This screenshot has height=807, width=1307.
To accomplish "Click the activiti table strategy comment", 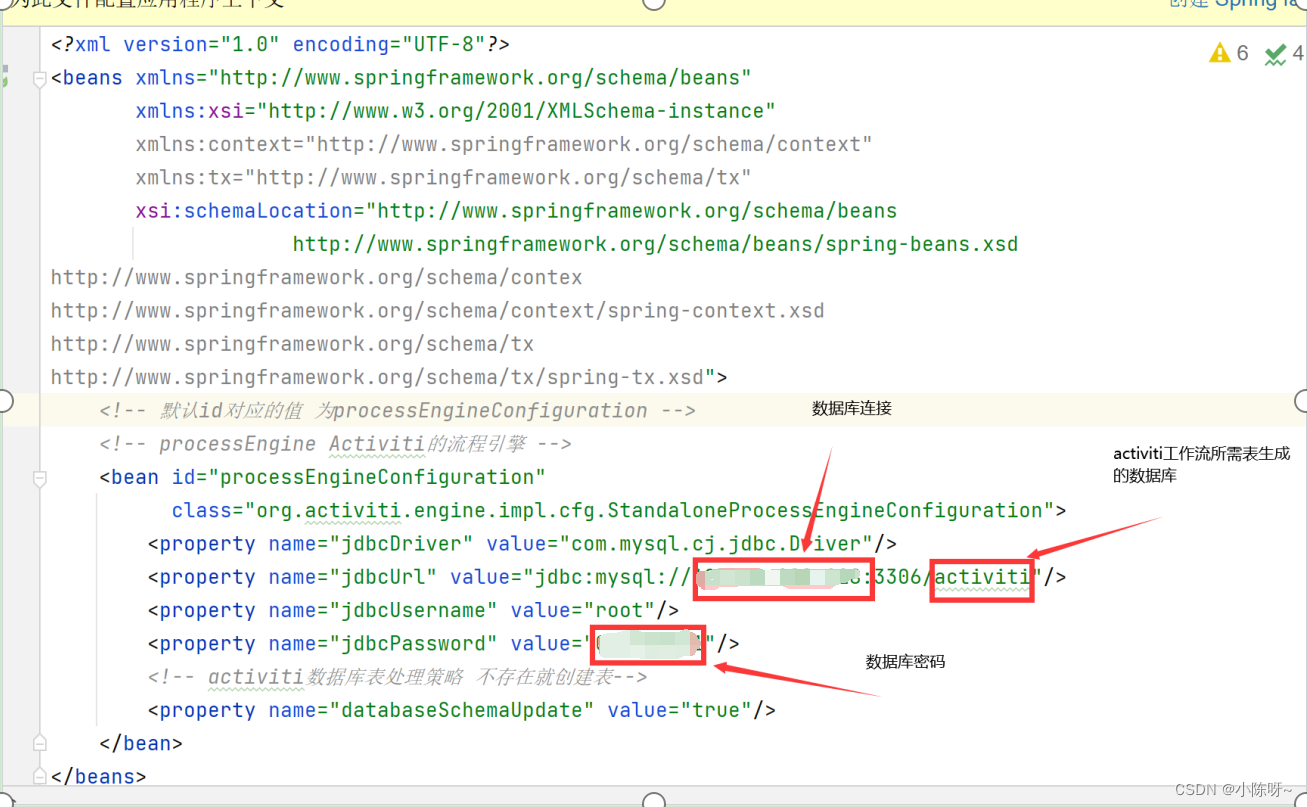I will pos(397,677).
